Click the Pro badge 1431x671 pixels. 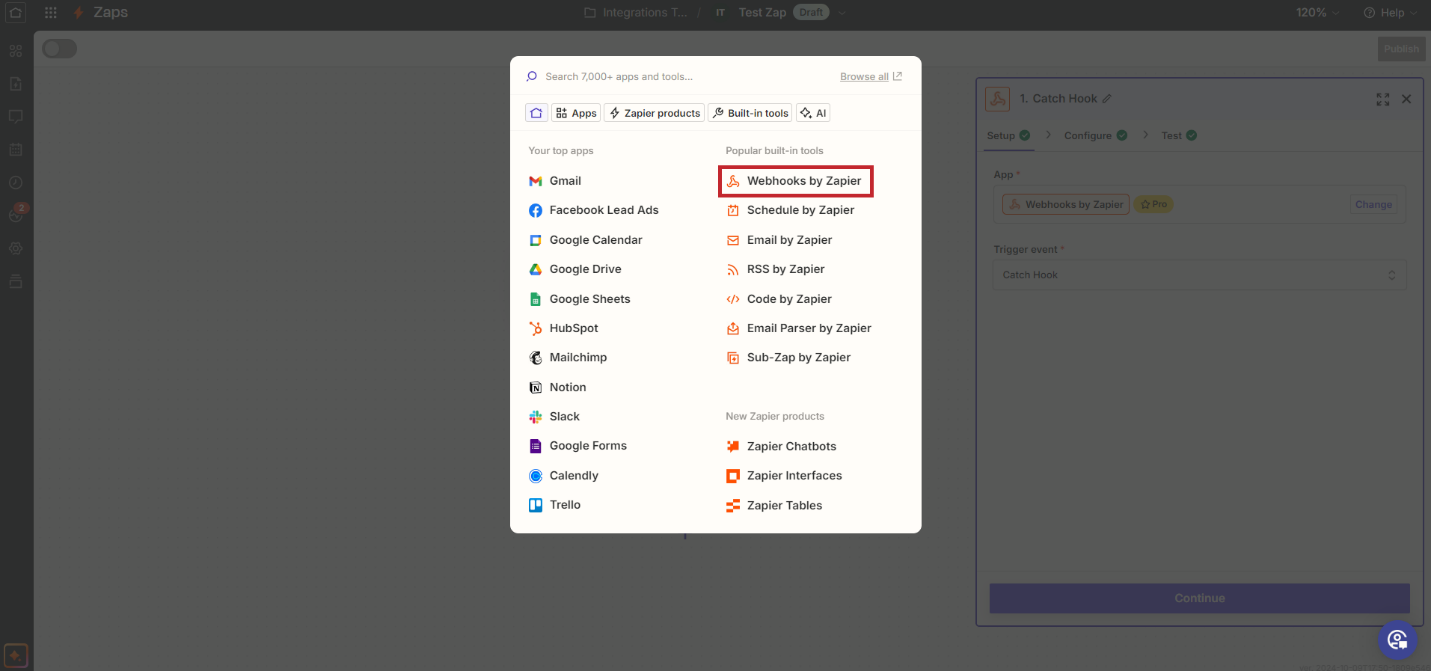(1153, 205)
